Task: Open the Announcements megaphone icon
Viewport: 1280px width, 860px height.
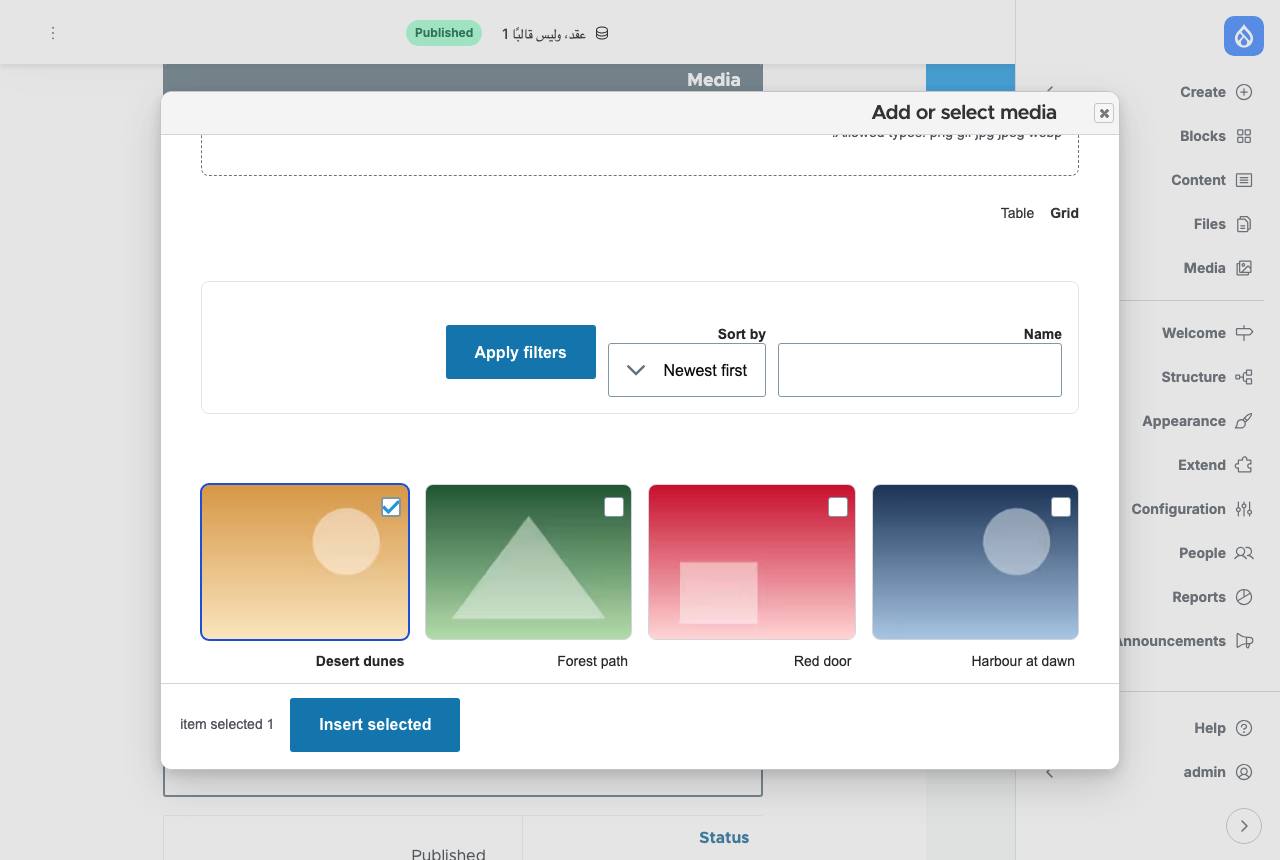Action: tap(1244, 641)
